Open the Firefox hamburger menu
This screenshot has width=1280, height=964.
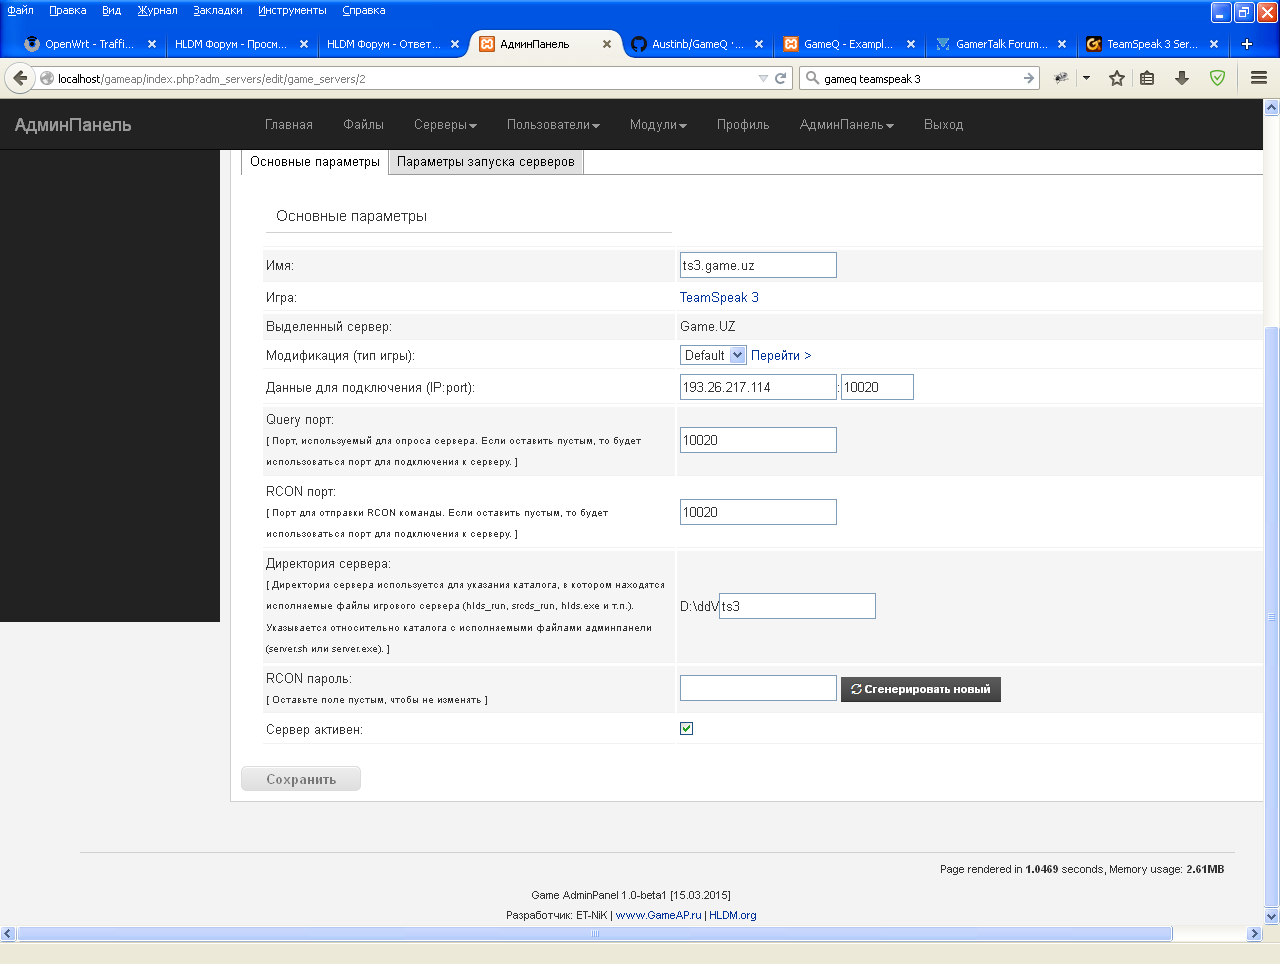coord(1259,78)
